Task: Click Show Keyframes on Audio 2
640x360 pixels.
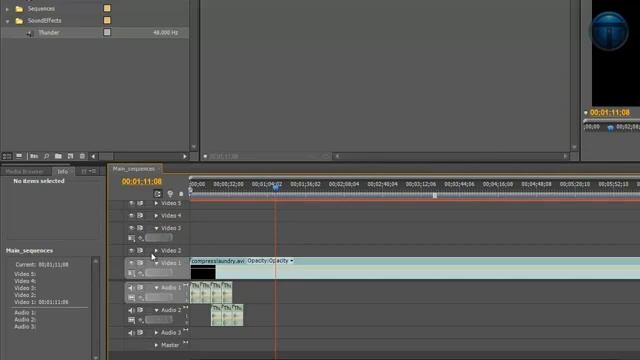Action: click(x=140, y=320)
